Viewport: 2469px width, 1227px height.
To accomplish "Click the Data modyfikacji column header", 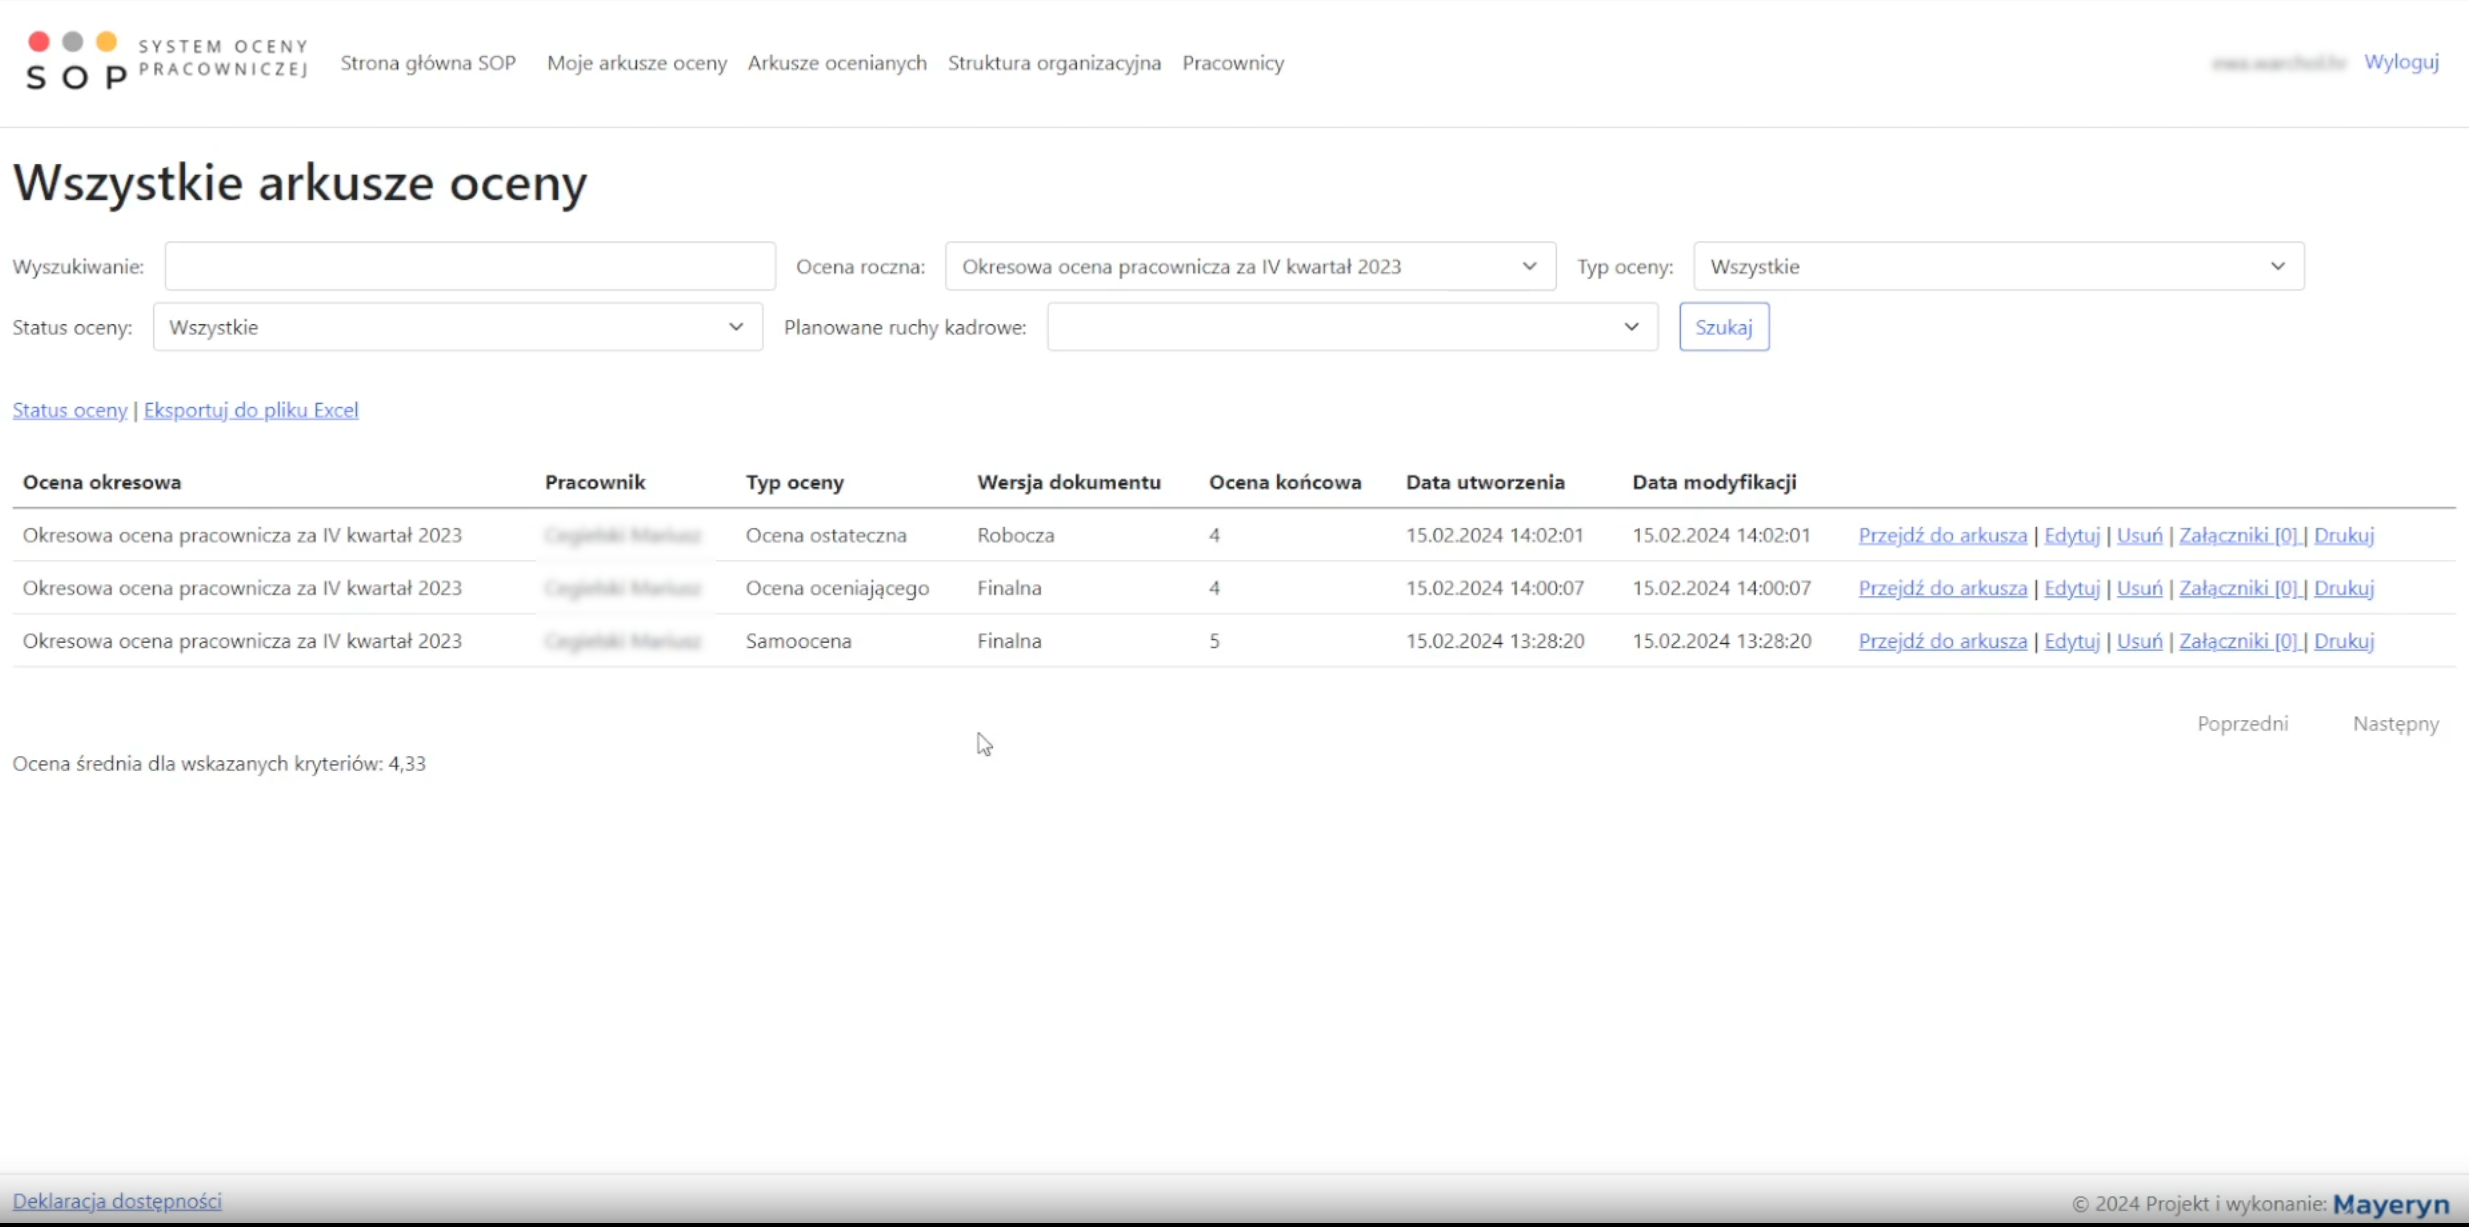I will [1714, 482].
